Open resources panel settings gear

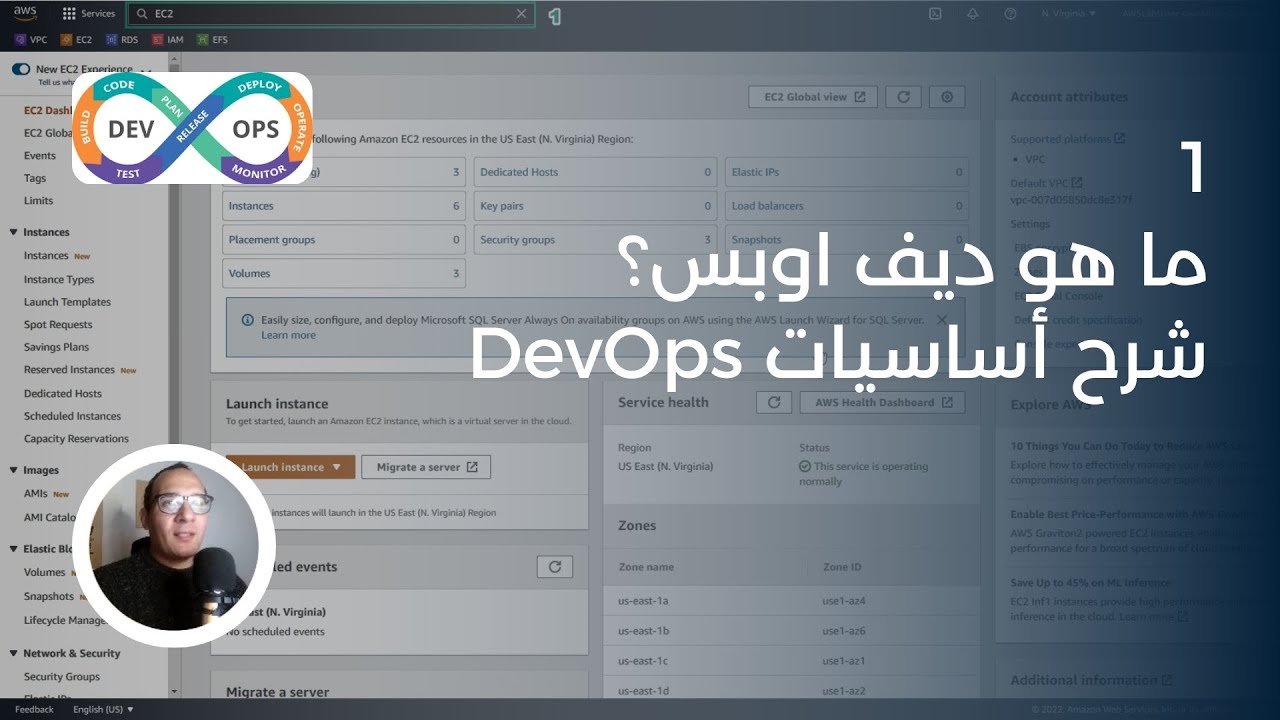pyautogui.click(x=947, y=97)
